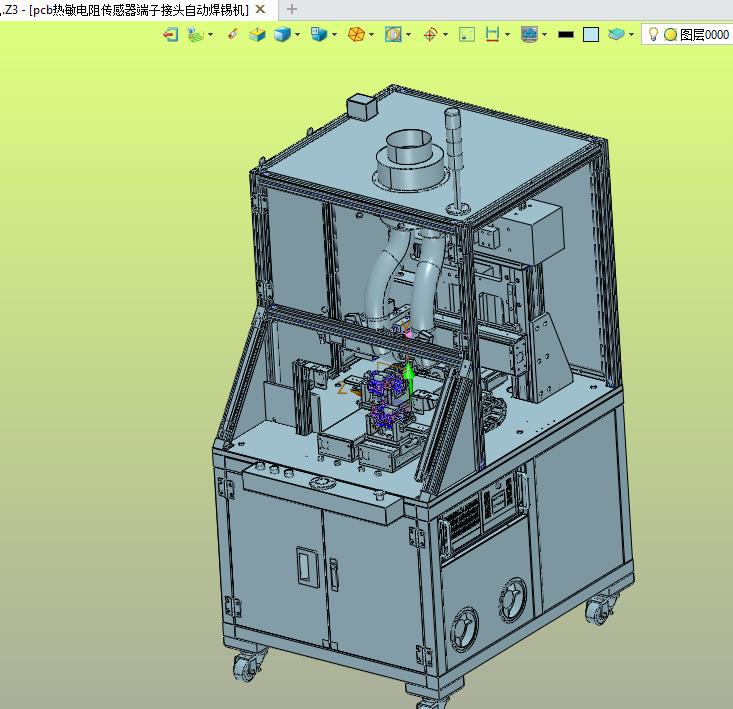This screenshot has height=709, width=733.
Task: Click the blue-red dimension measure icon
Action: (492, 35)
